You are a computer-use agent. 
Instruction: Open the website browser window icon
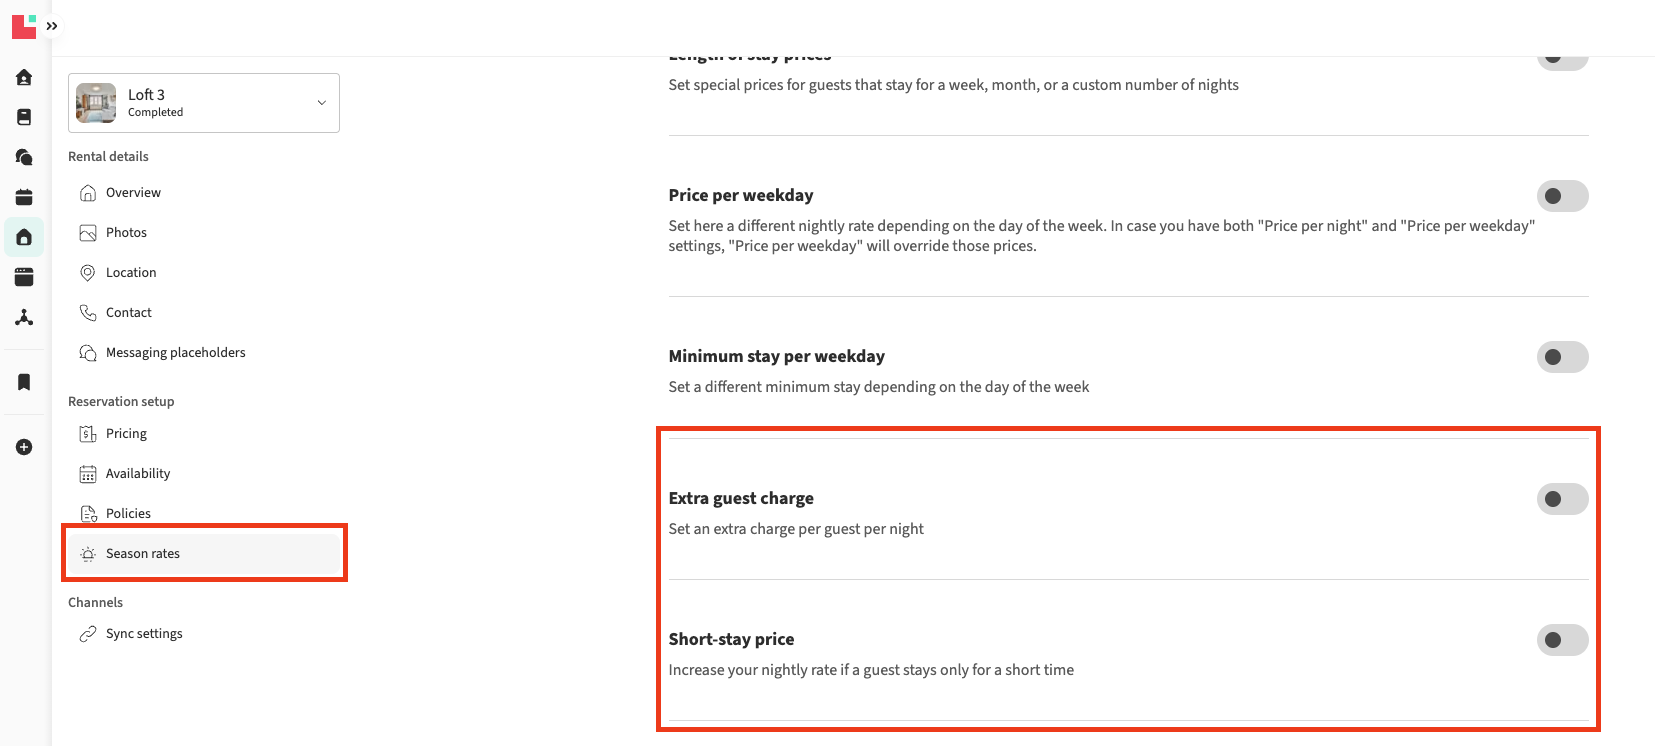point(24,277)
